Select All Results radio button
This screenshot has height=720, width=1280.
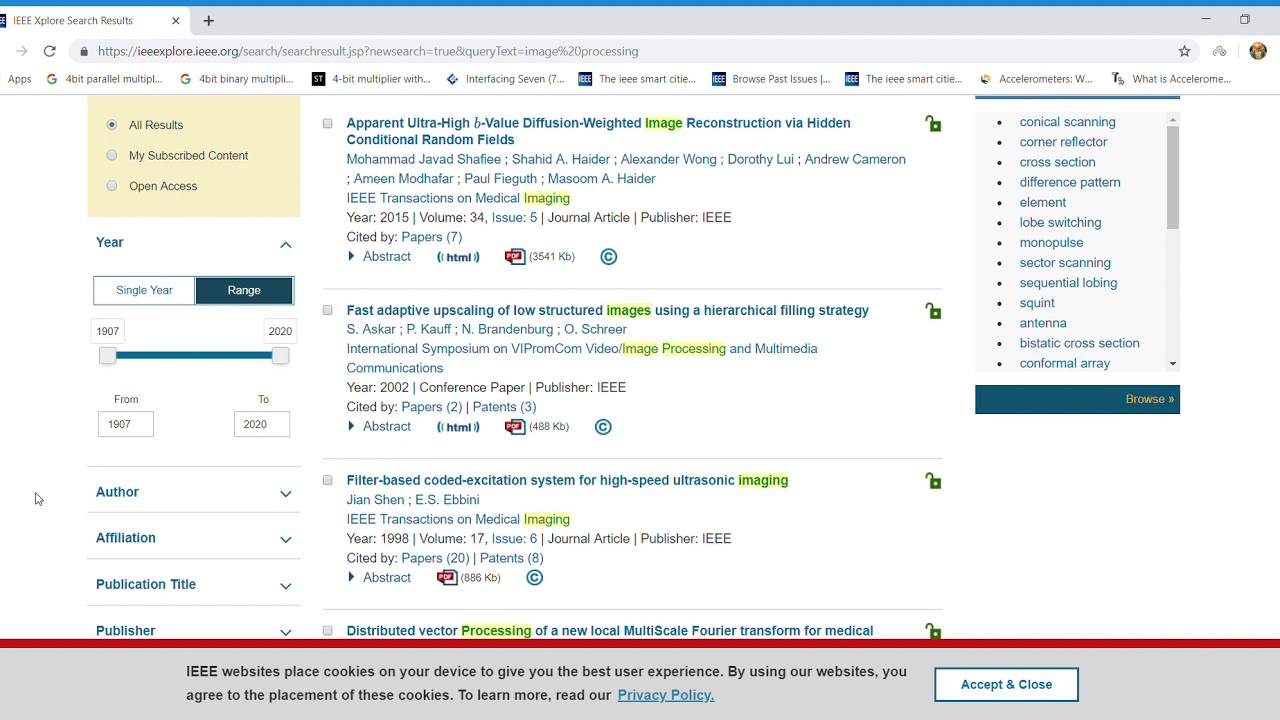click(112, 125)
